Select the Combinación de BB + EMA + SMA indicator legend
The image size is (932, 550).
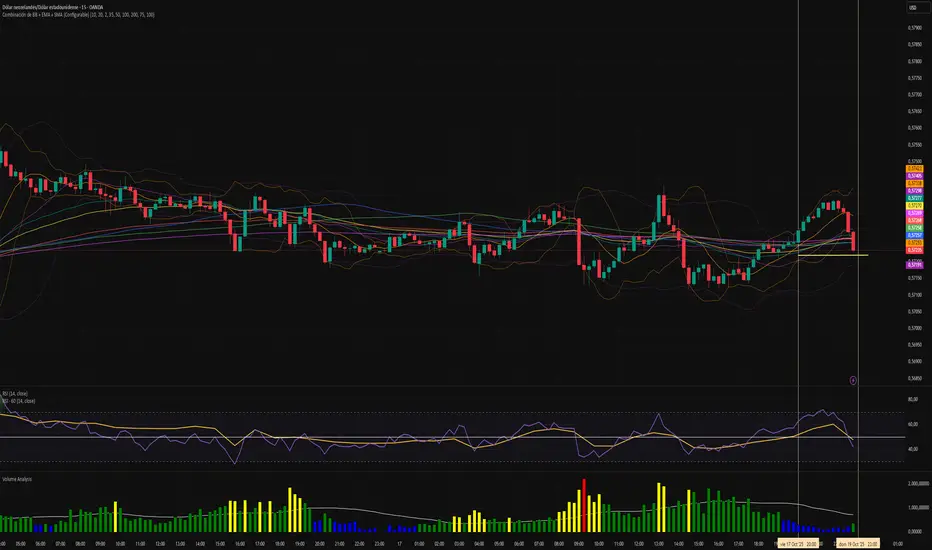(x=78, y=14)
